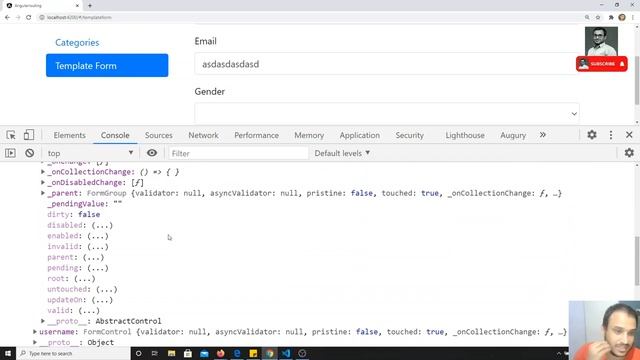Expand the _parent FormGroup entry
This screenshot has width=640, height=360.
pyautogui.click(x=43, y=193)
